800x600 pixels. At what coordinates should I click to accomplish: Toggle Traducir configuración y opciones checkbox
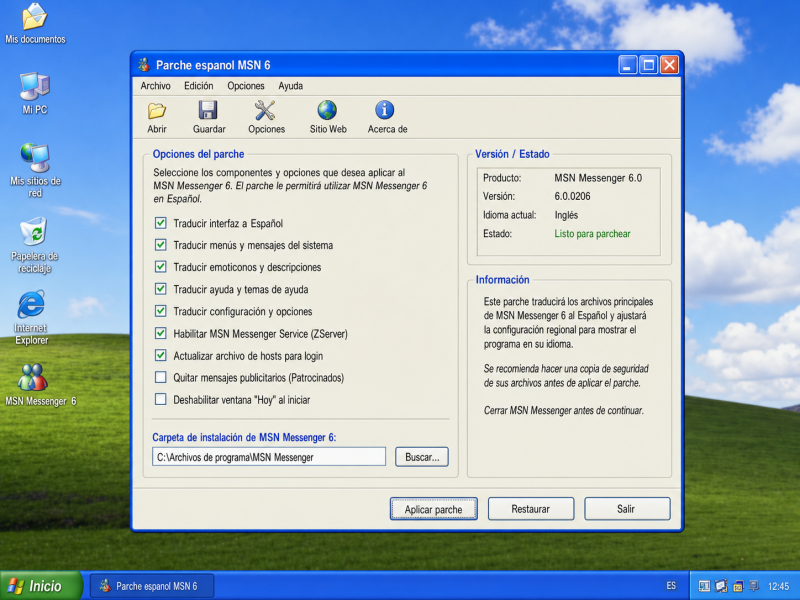pos(161,311)
